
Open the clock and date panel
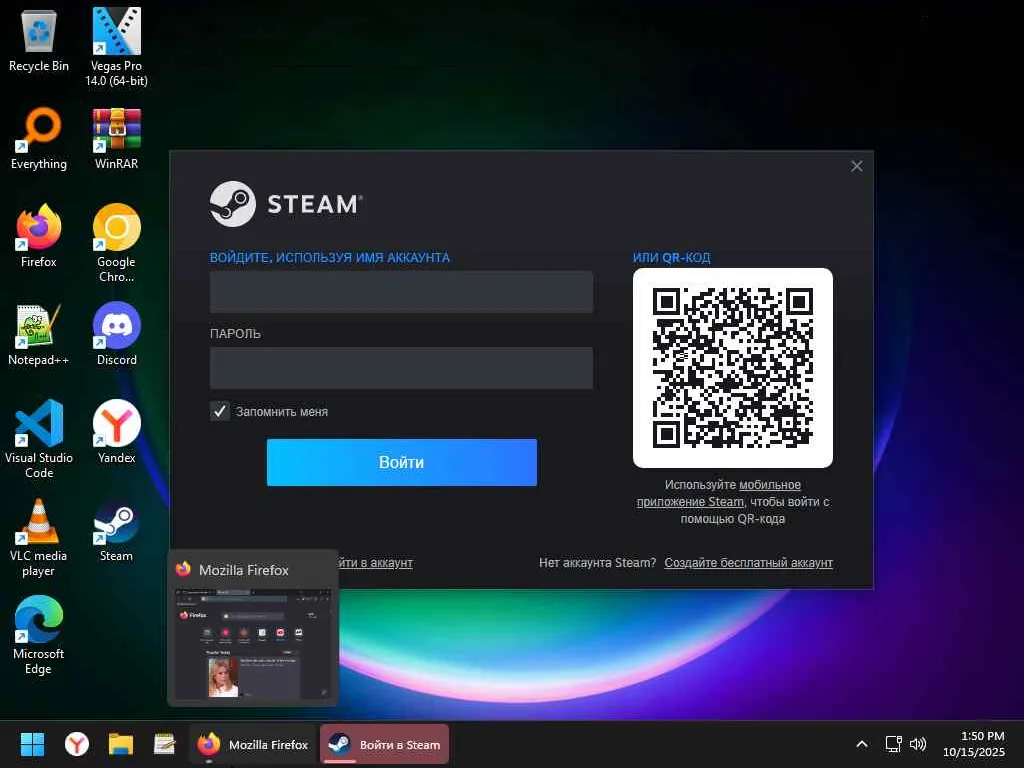tap(974, 744)
